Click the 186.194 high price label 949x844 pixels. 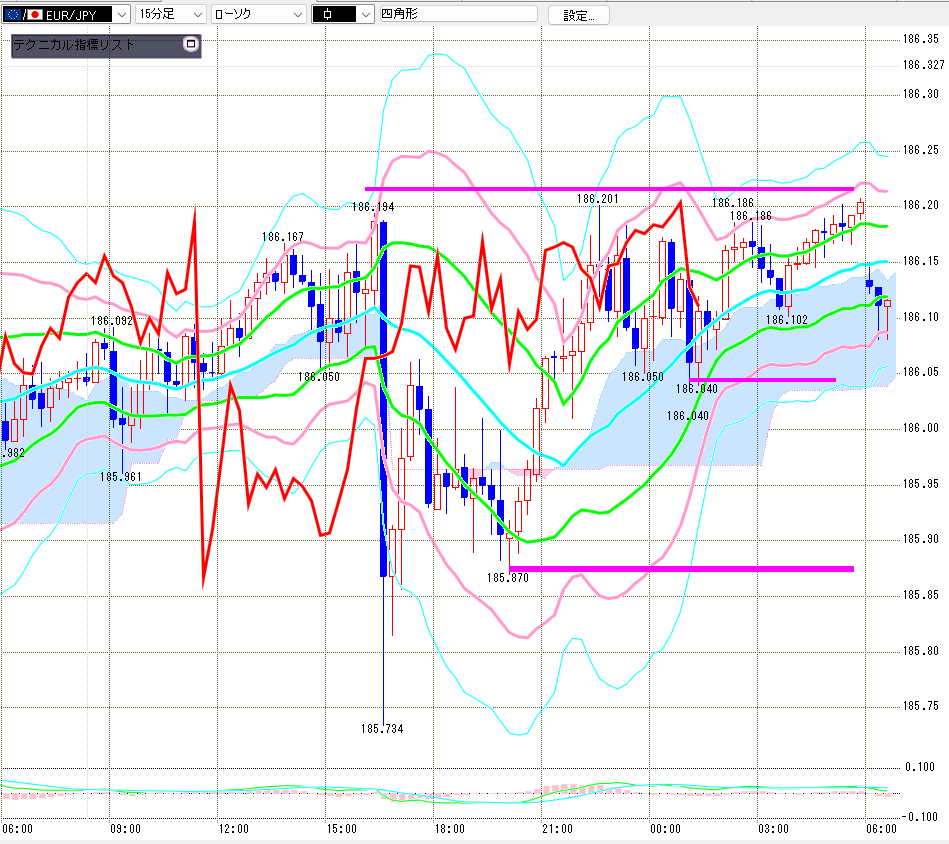(x=373, y=207)
